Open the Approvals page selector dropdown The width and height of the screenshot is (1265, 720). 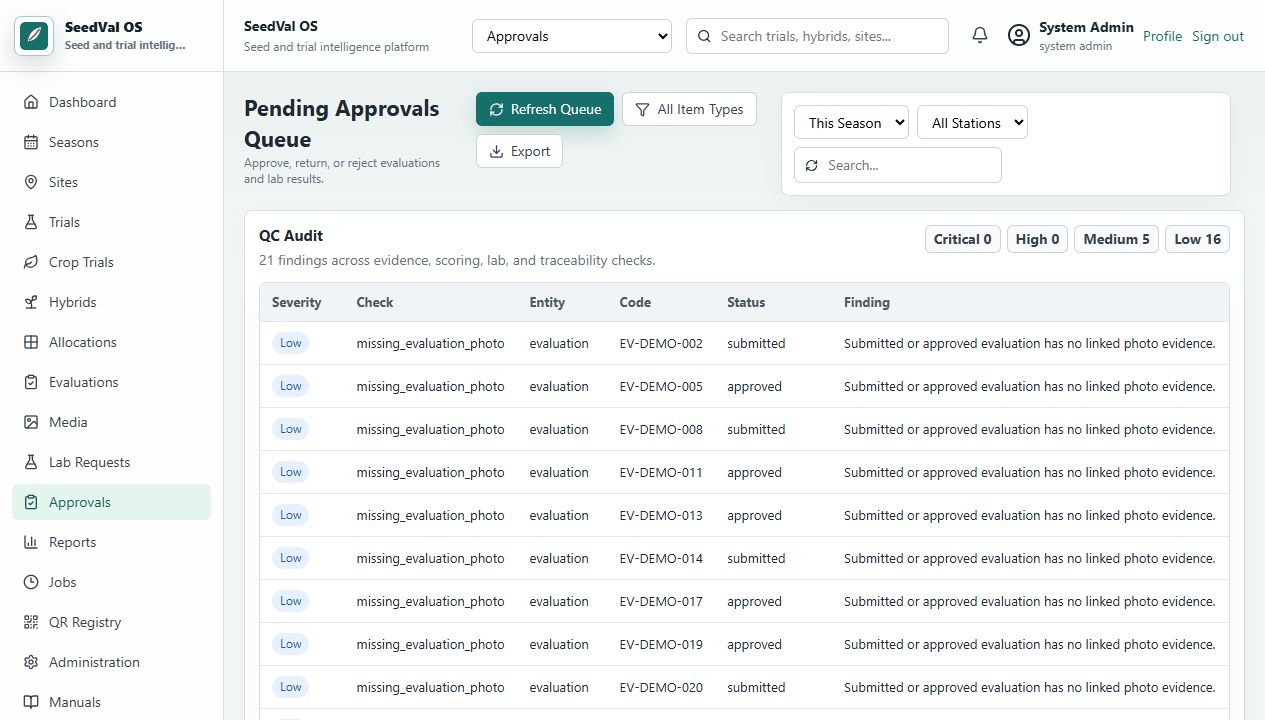[572, 36]
